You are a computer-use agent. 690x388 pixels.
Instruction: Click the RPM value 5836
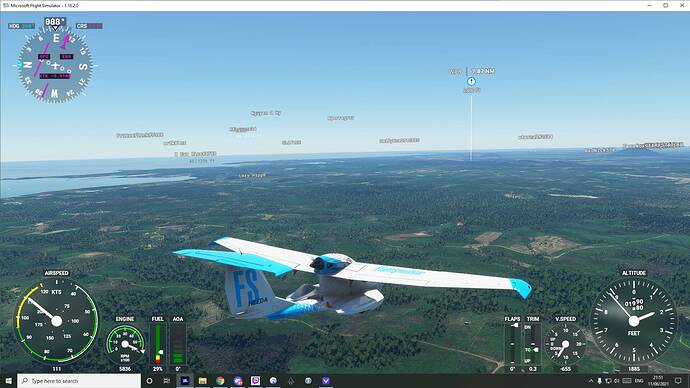click(125, 369)
